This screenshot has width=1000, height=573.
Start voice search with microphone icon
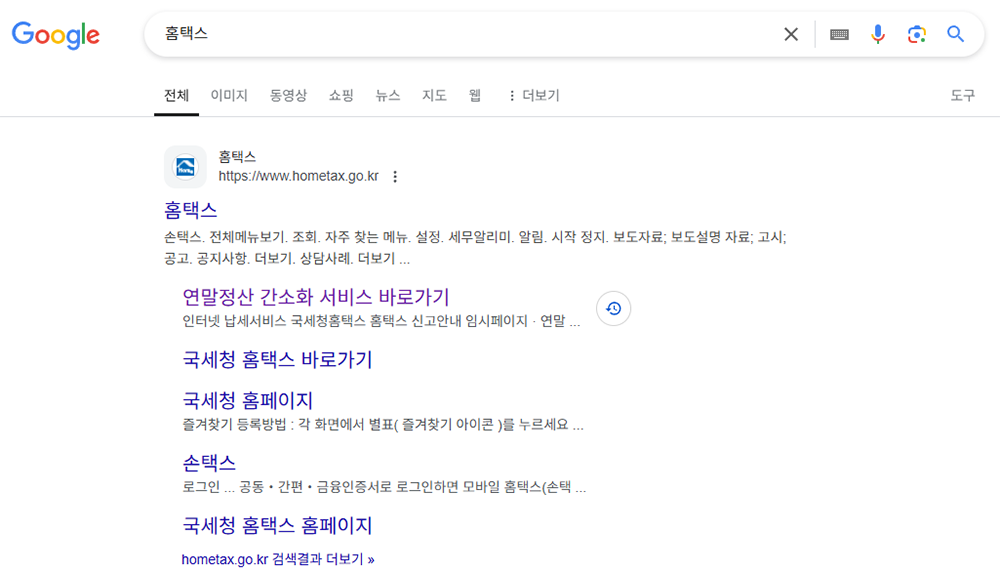tap(878, 34)
